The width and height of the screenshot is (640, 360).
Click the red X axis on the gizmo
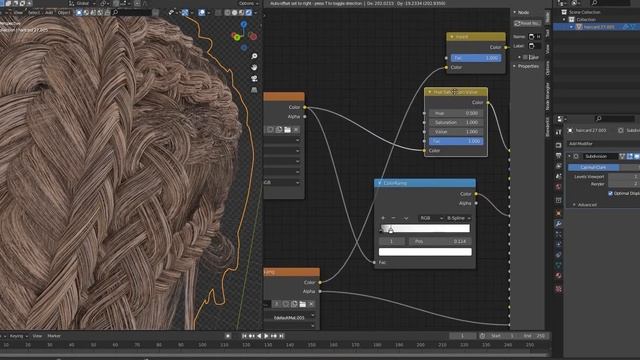(253, 37)
